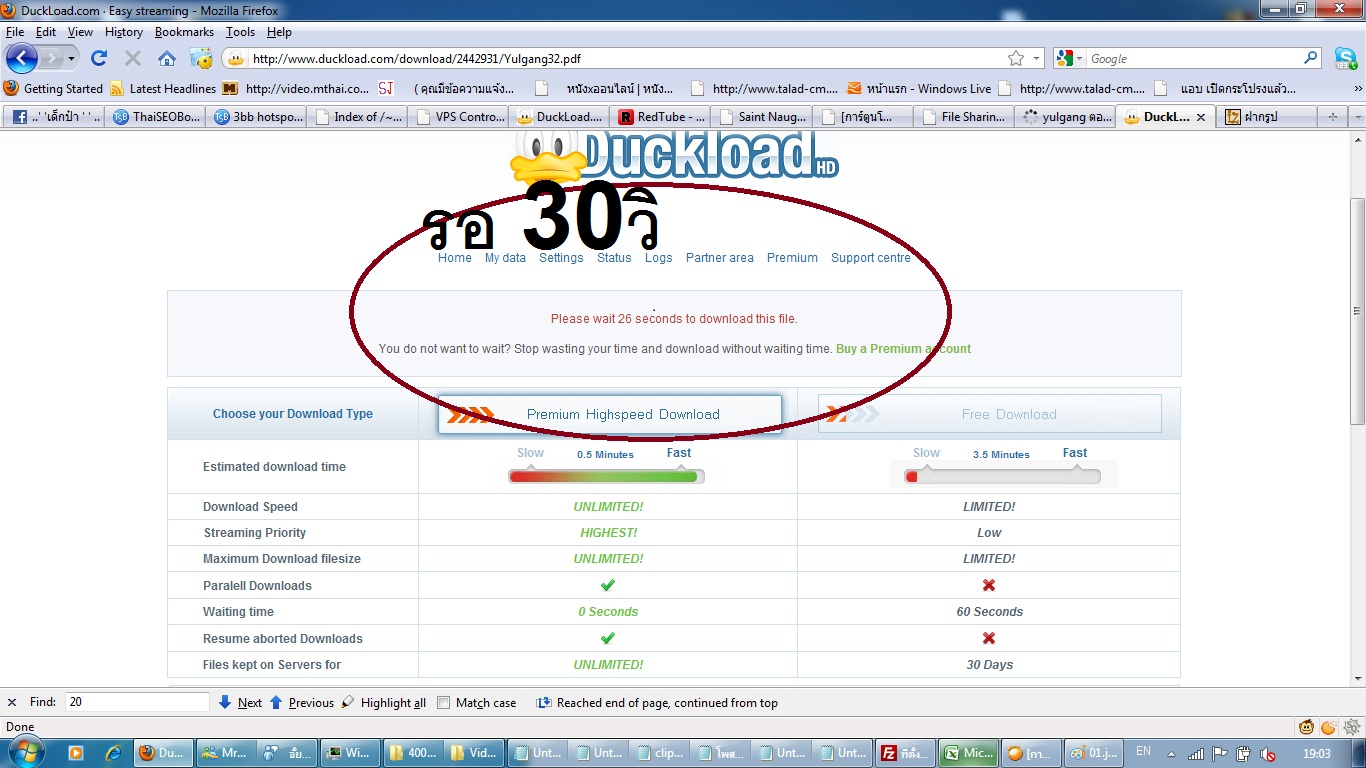Open the Help menu
This screenshot has height=768, width=1366.
click(x=279, y=32)
